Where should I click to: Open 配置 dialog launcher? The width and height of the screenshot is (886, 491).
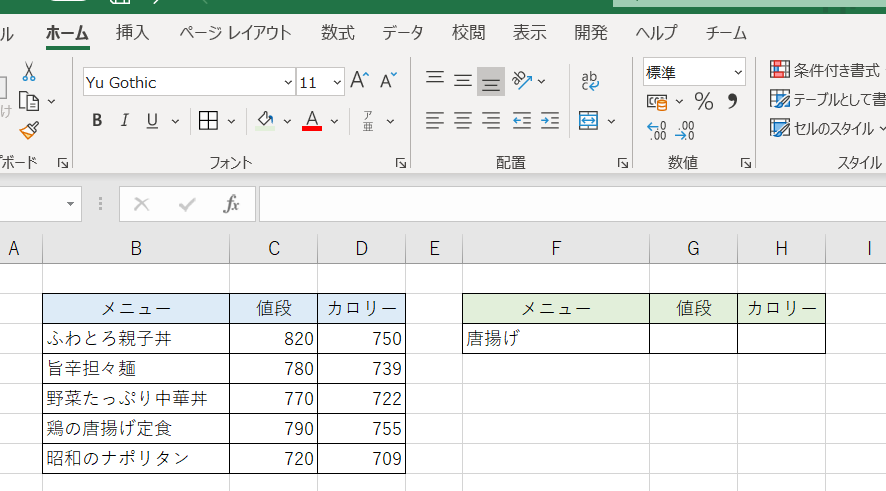tap(623, 163)
